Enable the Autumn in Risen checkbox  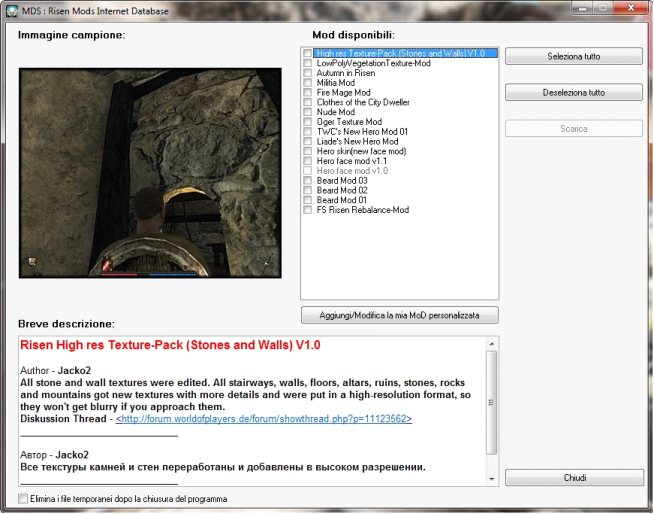click(x=307, y=73)
